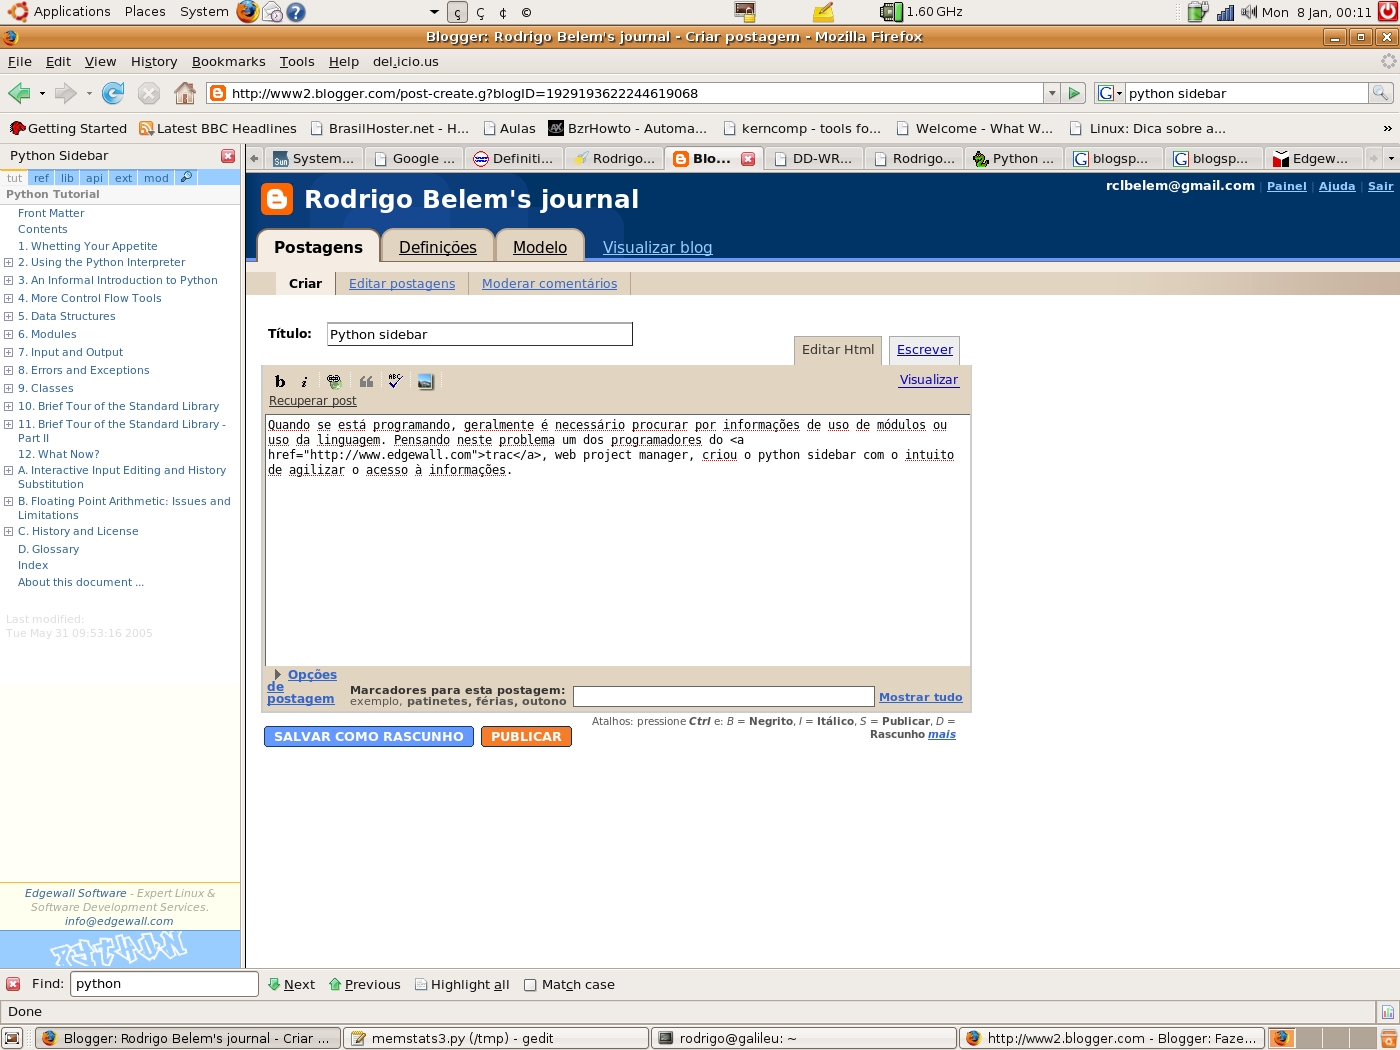Run the spell check in the editor
1400x1050 pixels.
(396, 381)
